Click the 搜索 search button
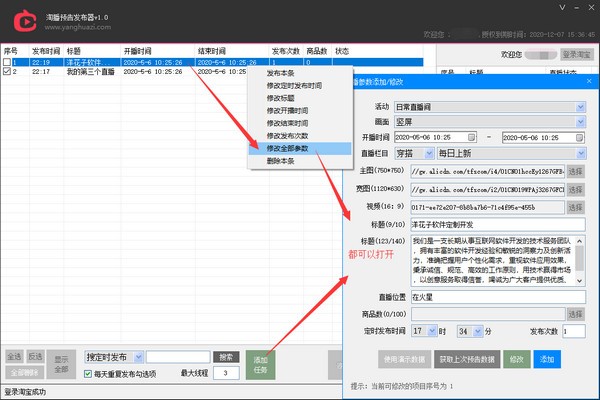This screenshot has width=600, height=400. pos(227,356)
